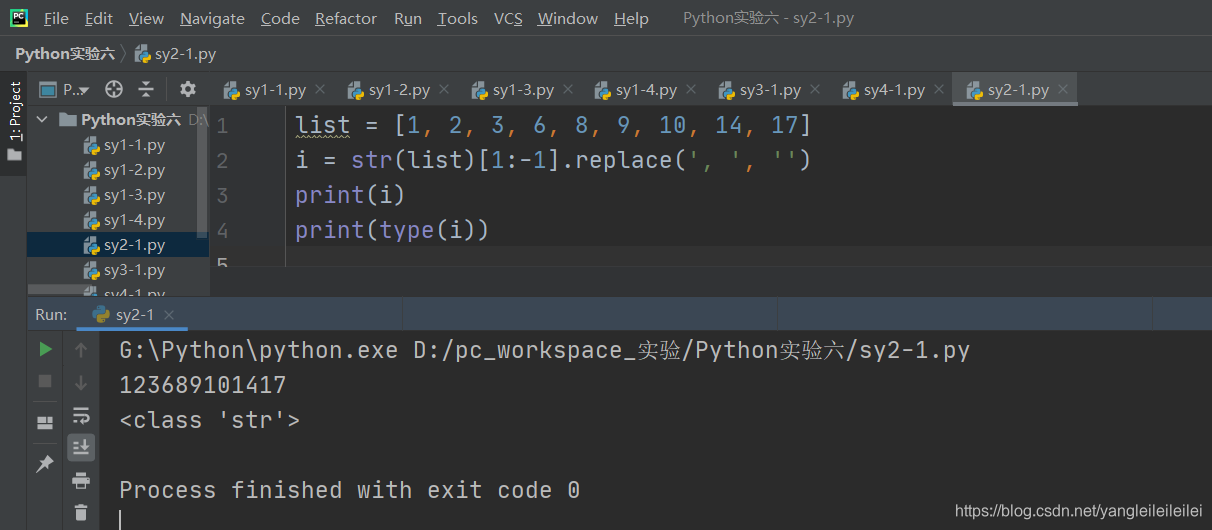Close the sy3-1.py editor tab
Viewport: 1212px width, 530px height.
coord(816,89)
